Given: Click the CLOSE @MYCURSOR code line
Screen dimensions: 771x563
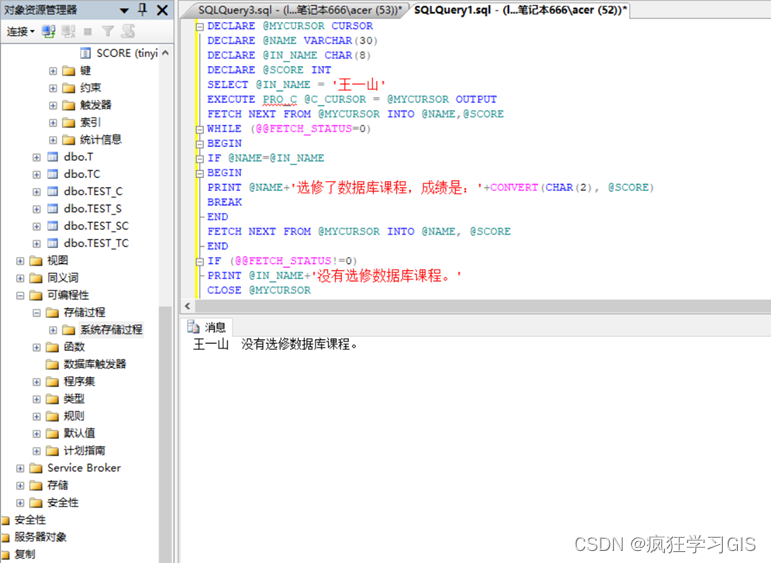Looking at the screenshot, I should point(259,290).
